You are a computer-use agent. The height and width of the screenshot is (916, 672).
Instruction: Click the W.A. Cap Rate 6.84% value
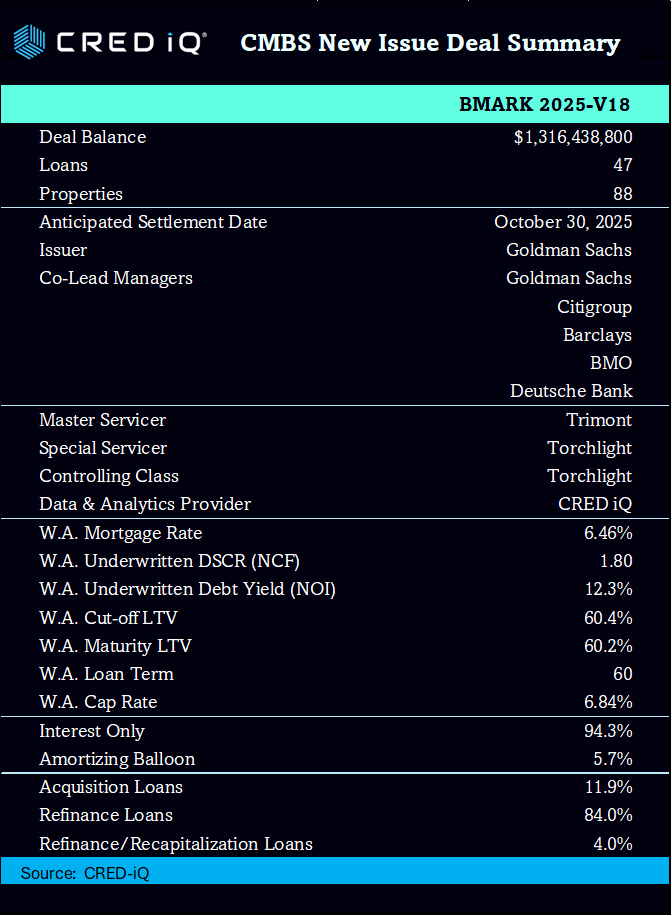pos(608,702)
